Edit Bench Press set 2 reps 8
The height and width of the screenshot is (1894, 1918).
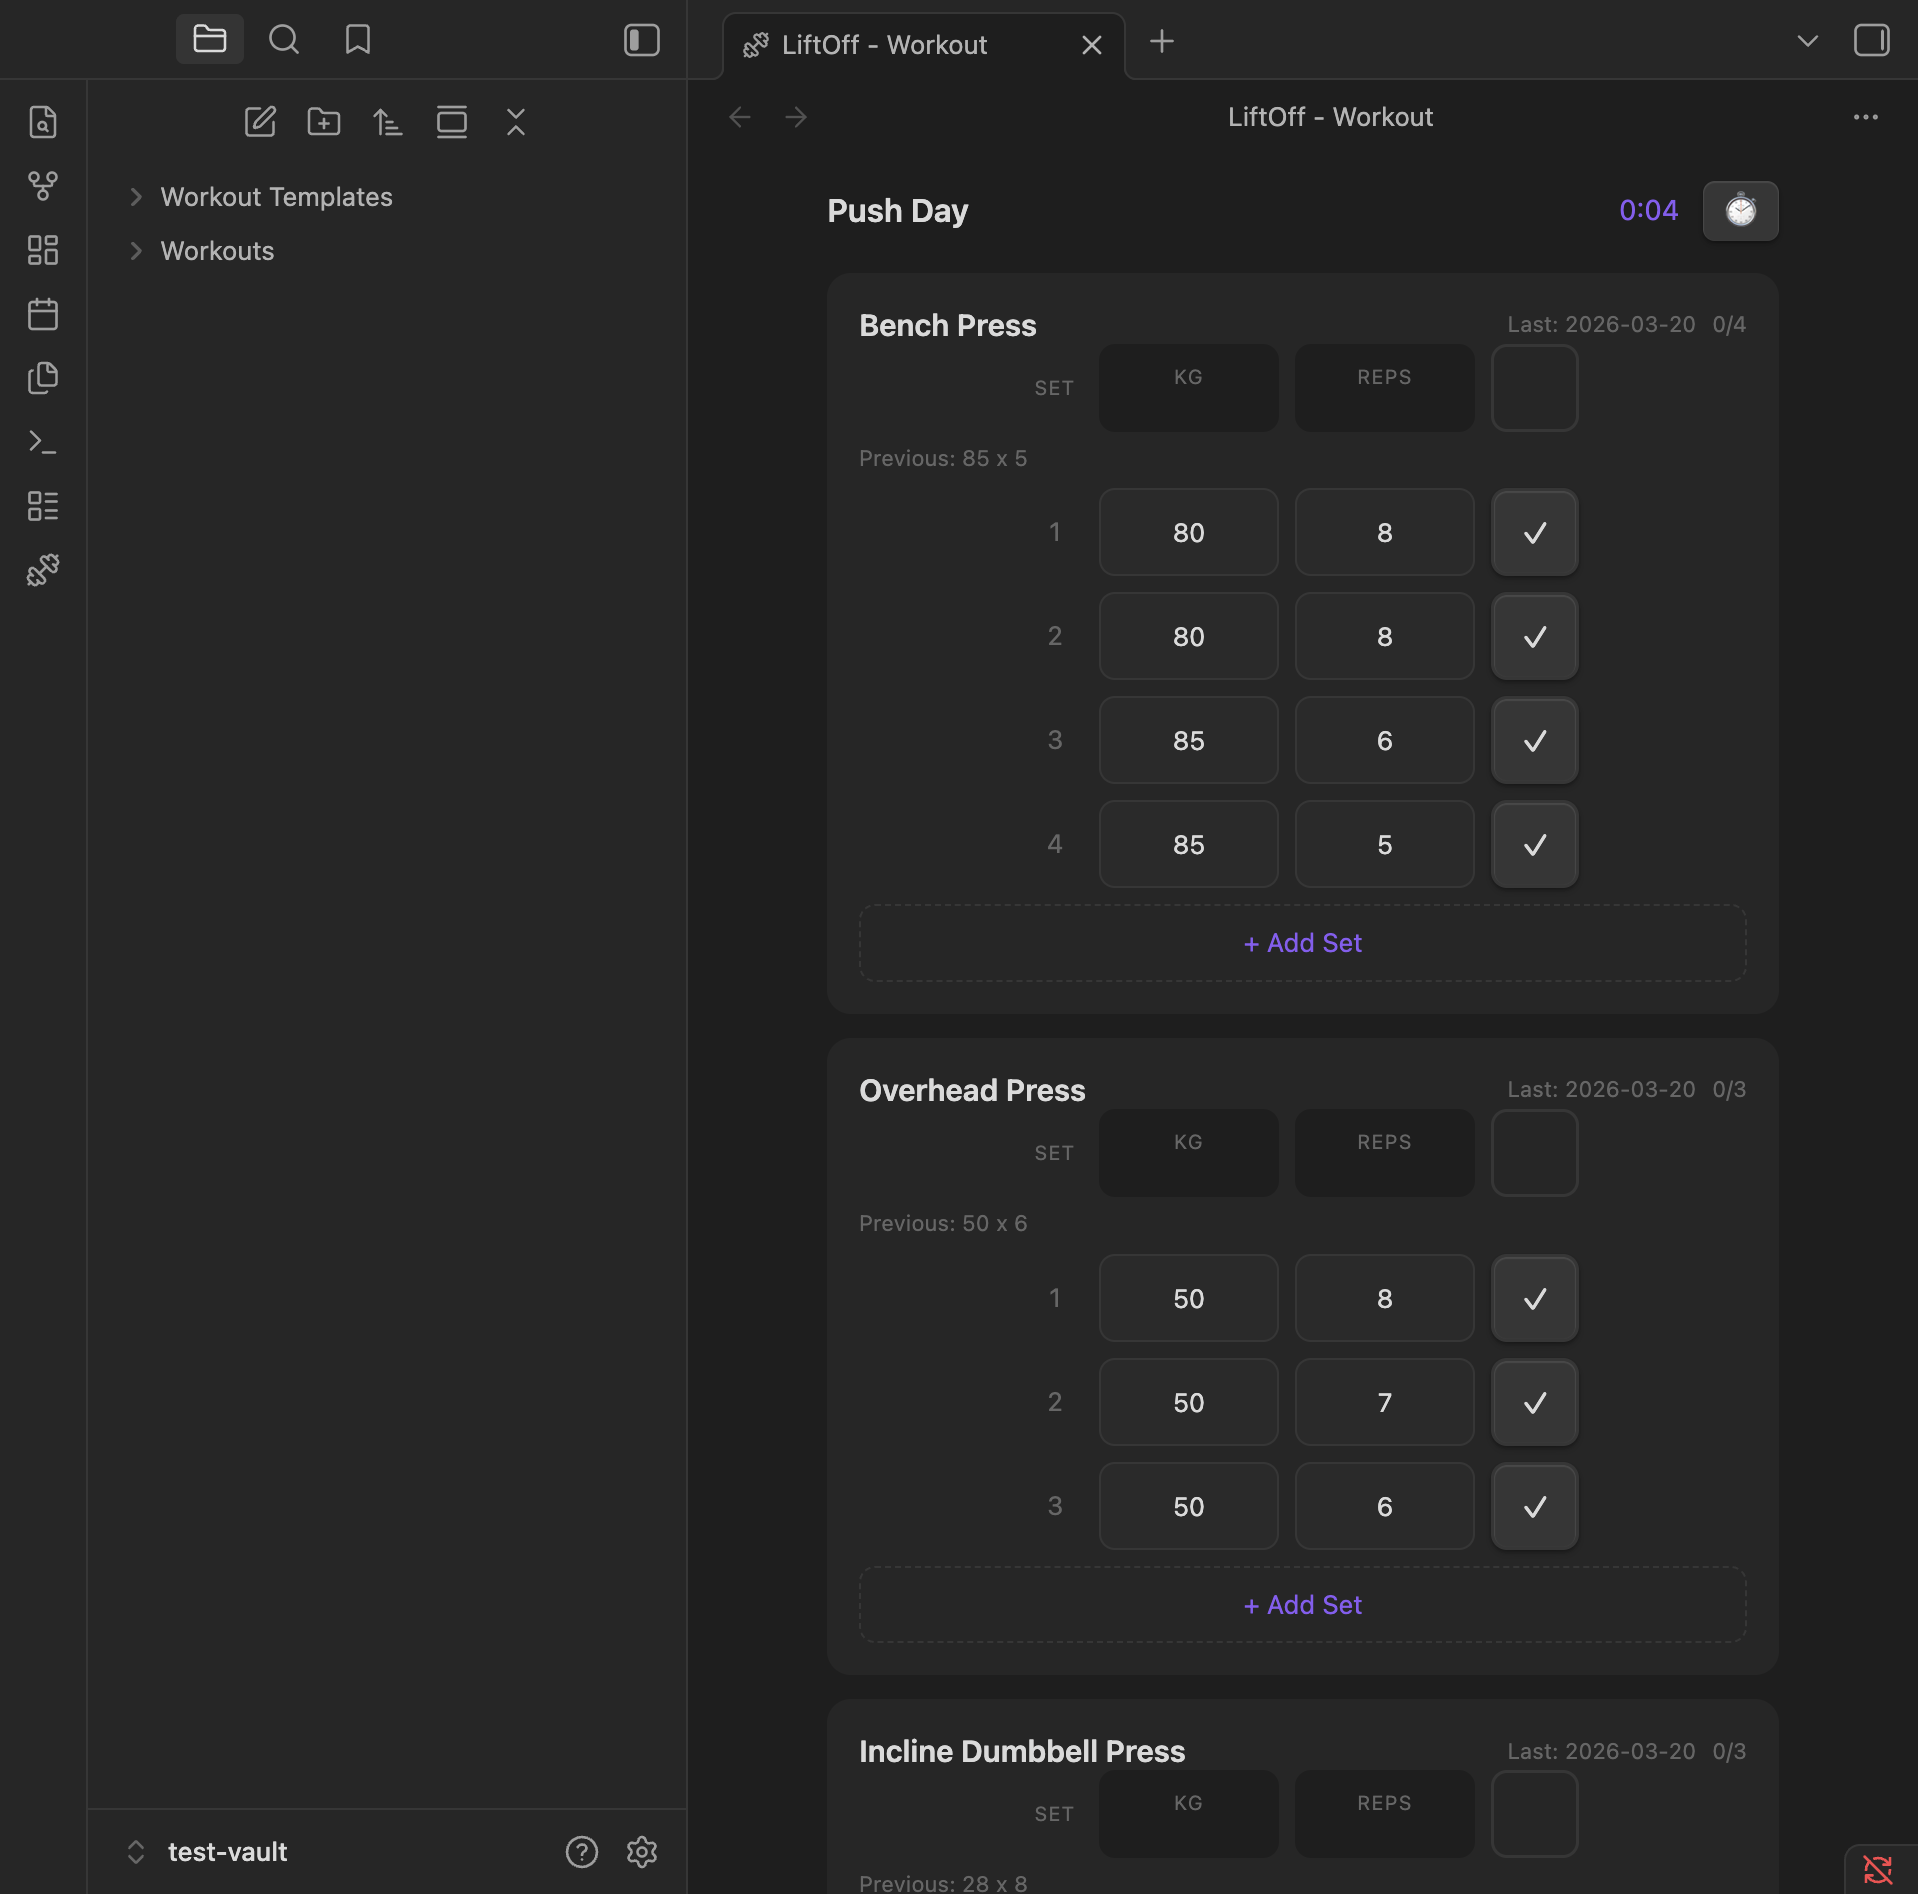click(1384, 636)
